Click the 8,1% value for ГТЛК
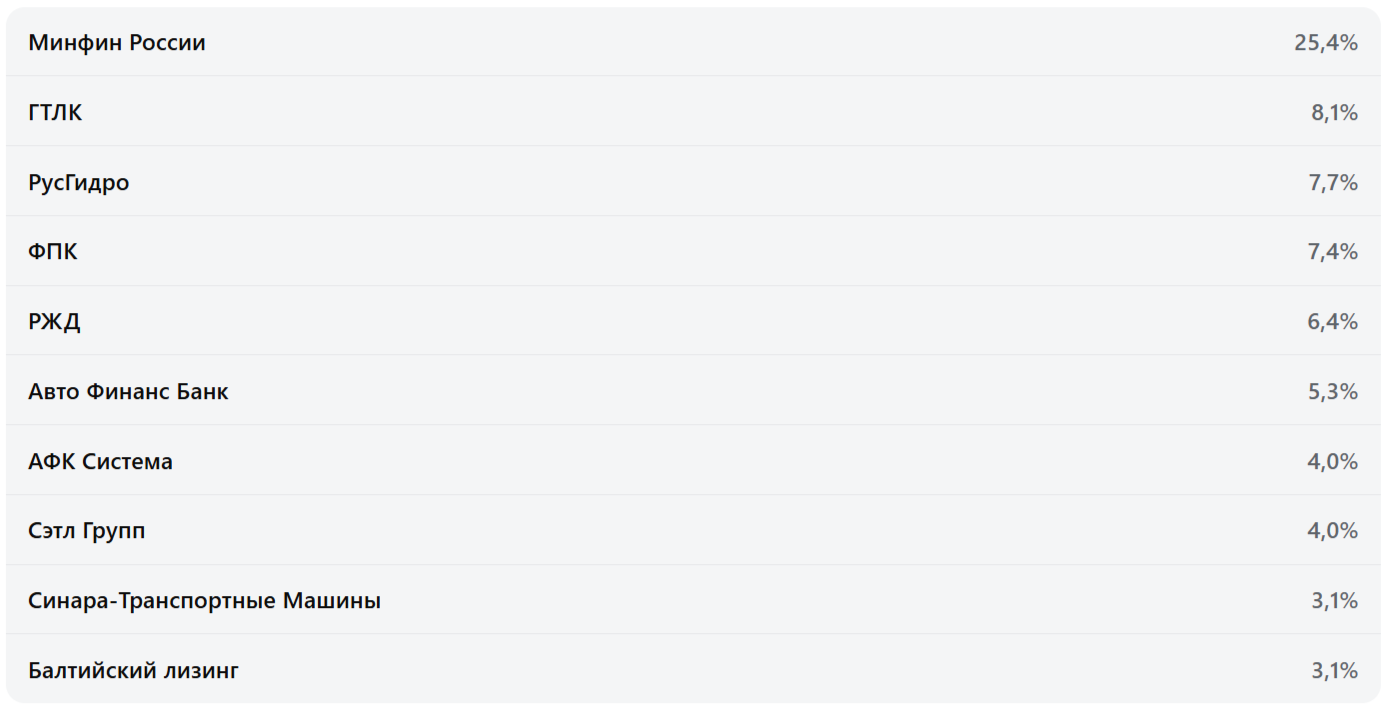Screen dimensions: 1389x714 1334,113
